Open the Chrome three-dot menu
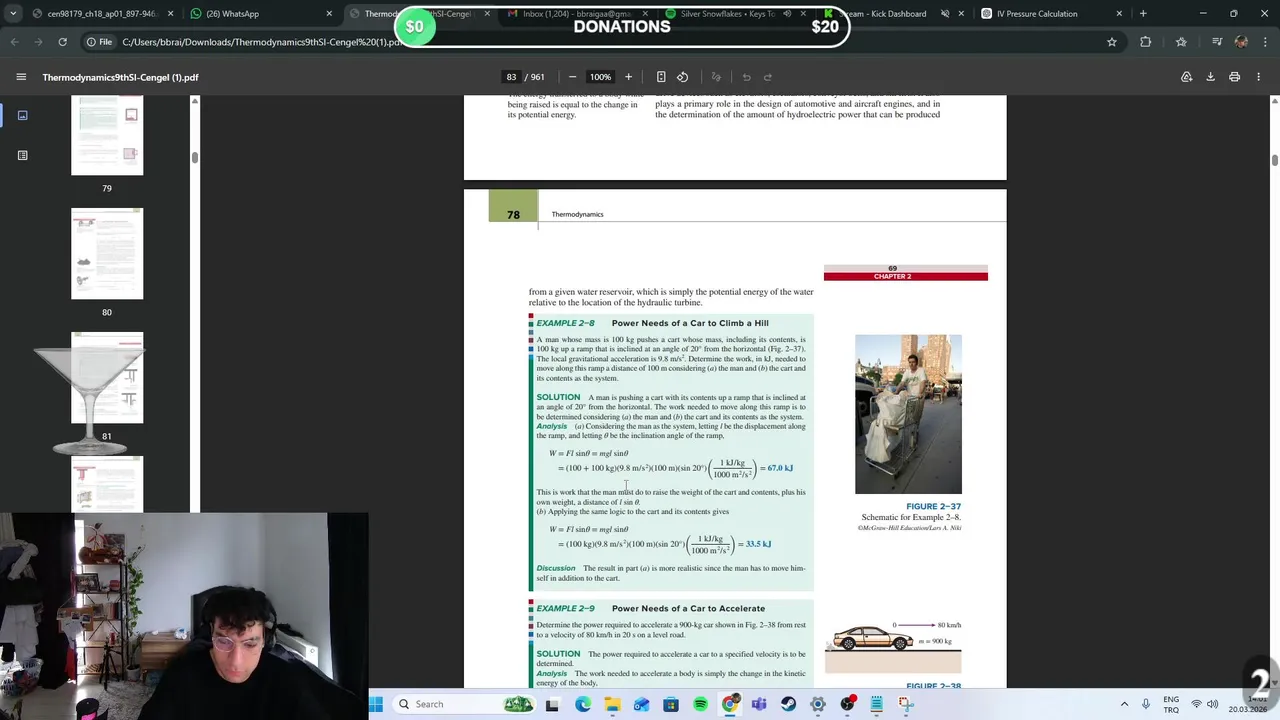This screenshot has width=1280, height=720. click(x=1263, y=42)
